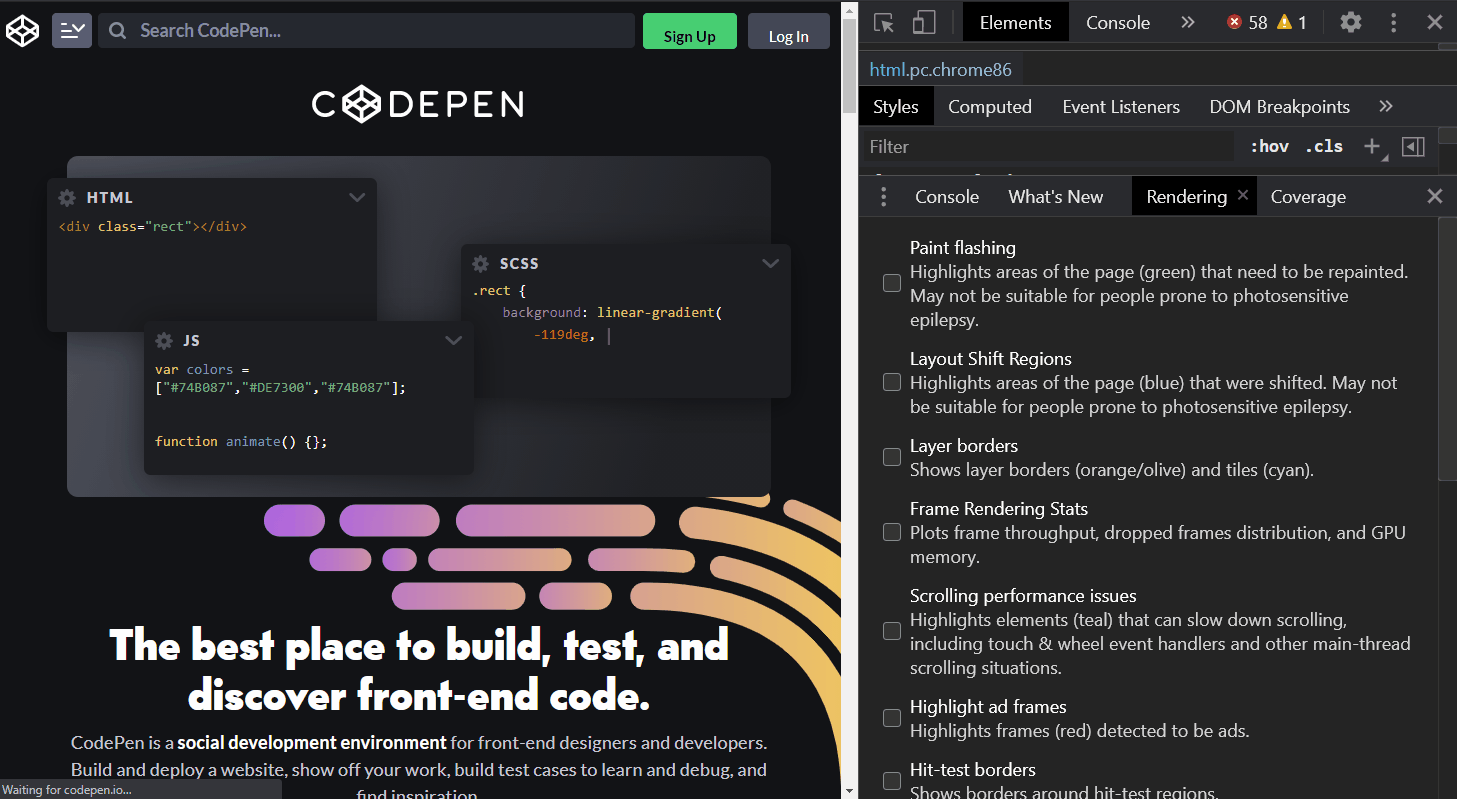Activate the DevTools inspect element picker

(x=883, y=22)
